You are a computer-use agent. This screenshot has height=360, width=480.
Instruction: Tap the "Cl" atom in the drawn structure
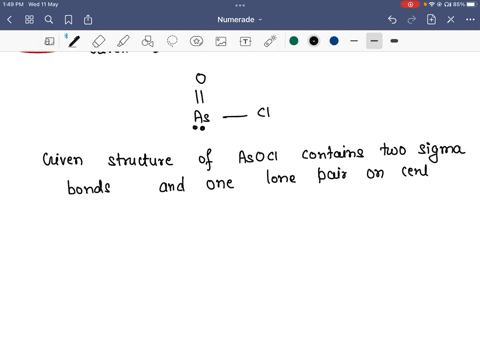pyautogui.click(x=264, y=112)
